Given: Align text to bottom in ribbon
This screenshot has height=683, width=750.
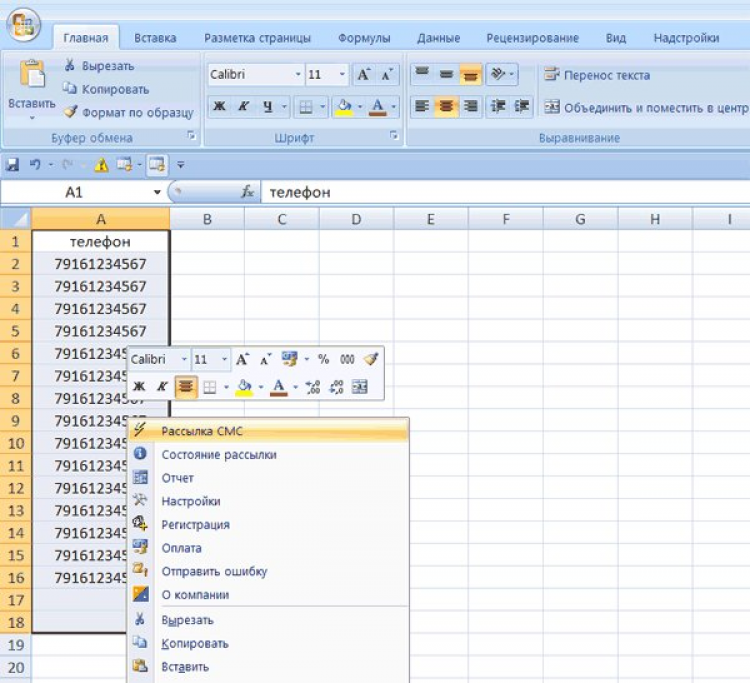Looking at the screenshot, I should [x=470, y=74].
